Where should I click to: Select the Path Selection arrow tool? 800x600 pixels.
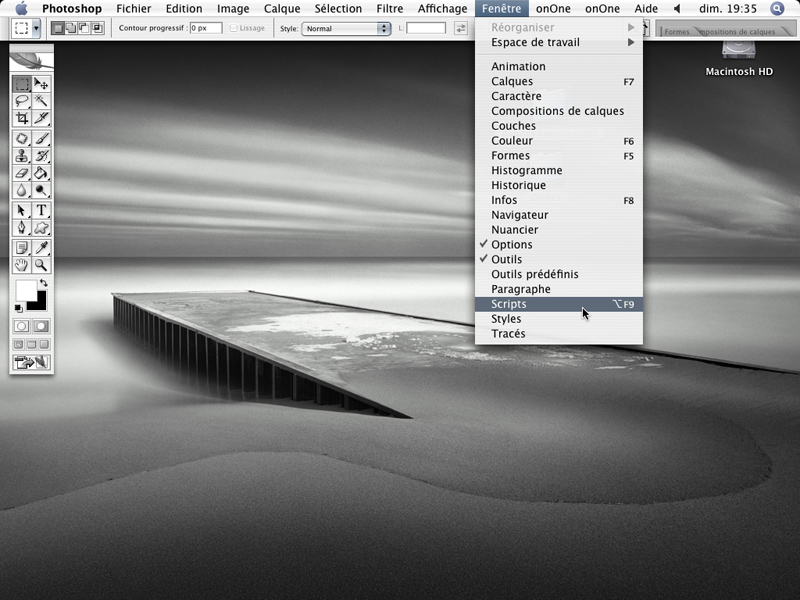(x=21, y=210)
